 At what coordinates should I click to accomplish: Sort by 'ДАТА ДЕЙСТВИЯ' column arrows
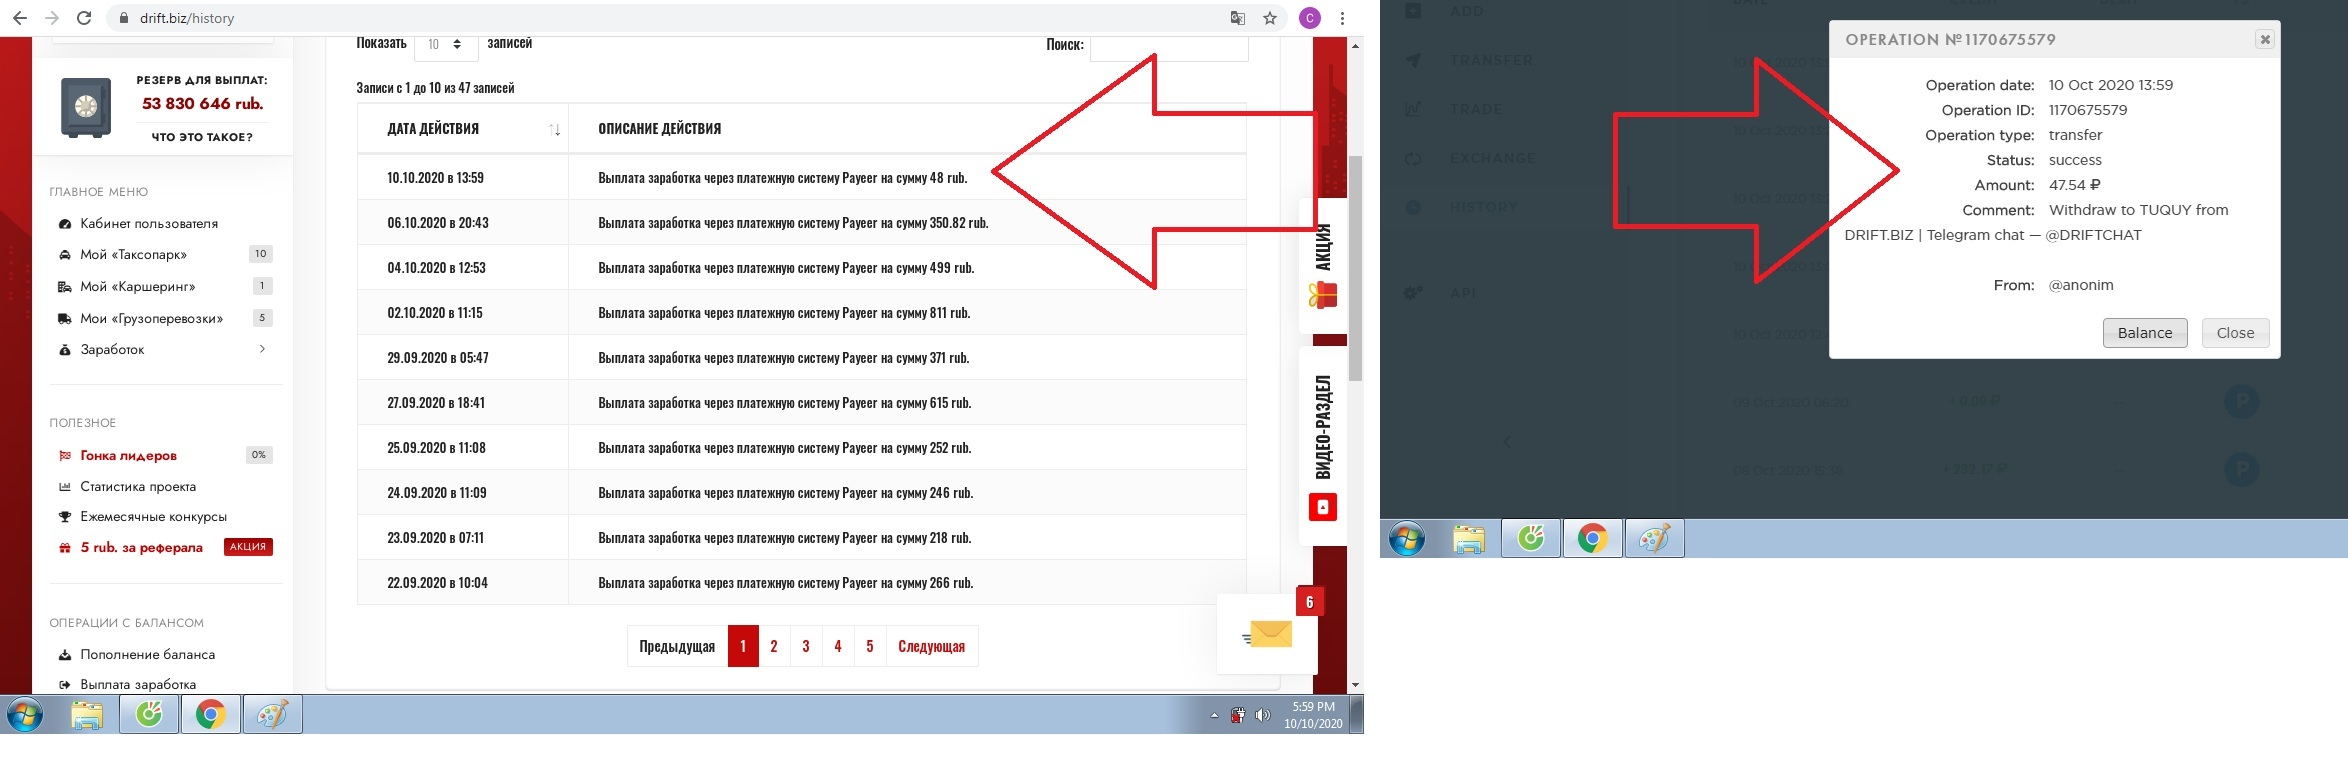[x=555, y=130]
